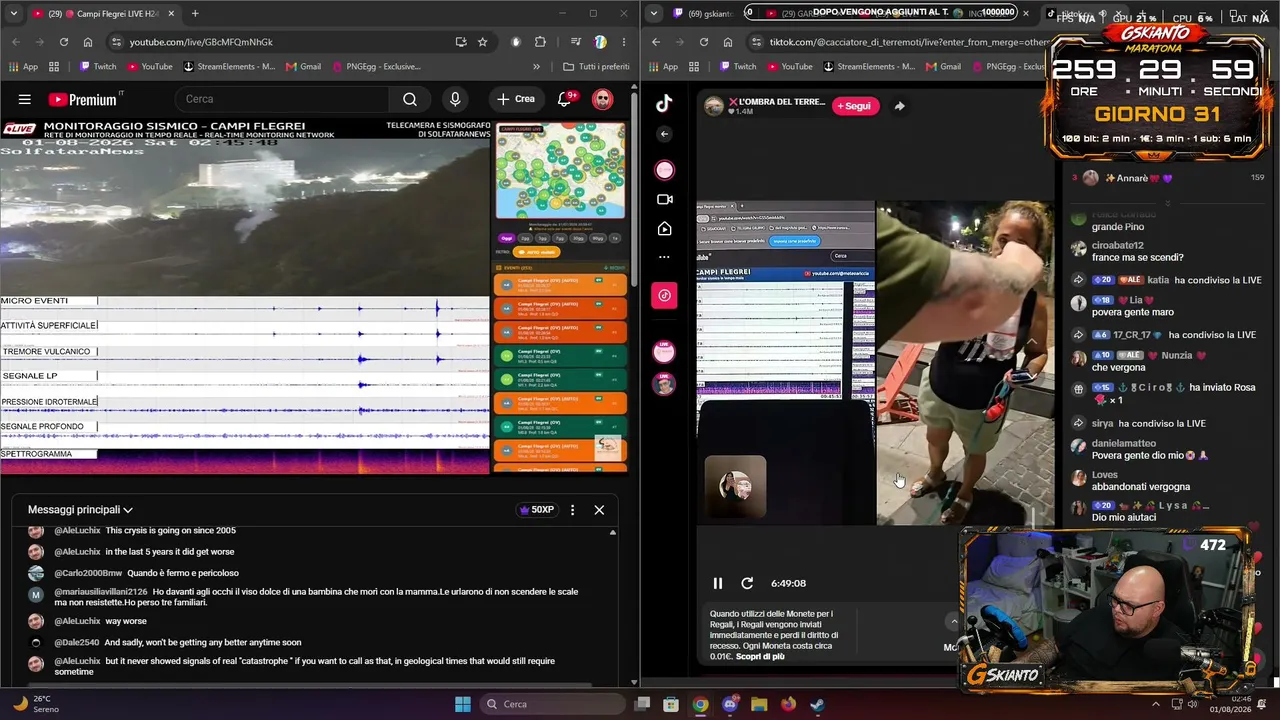The height and width of the screenshot is (720, 1280).
Task: Open the TikTok LIVE camera sidebar icon
Action: pyautogui.click(x=664, y=200)
